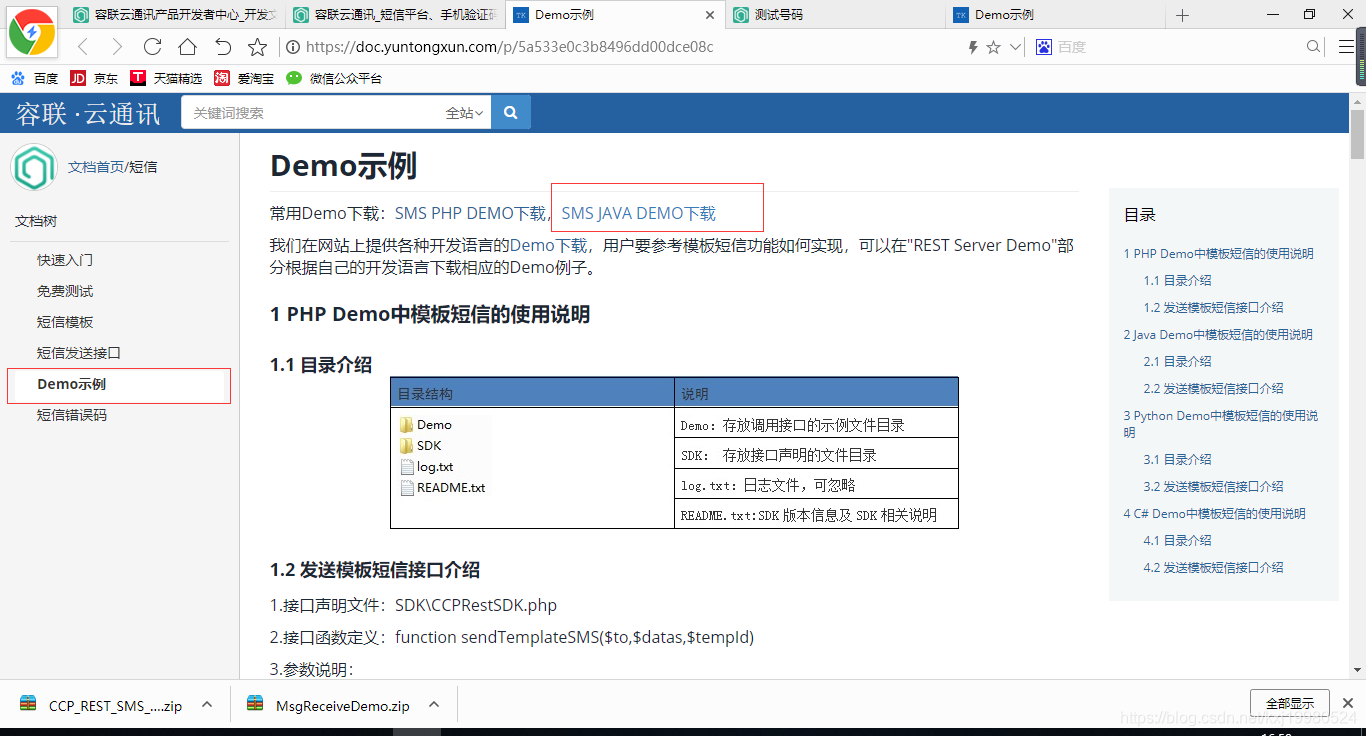The height and width of the screenshot is (736, 1366).
Task: Click the green hexagon site logo
Action: click(x=34, y=167)
